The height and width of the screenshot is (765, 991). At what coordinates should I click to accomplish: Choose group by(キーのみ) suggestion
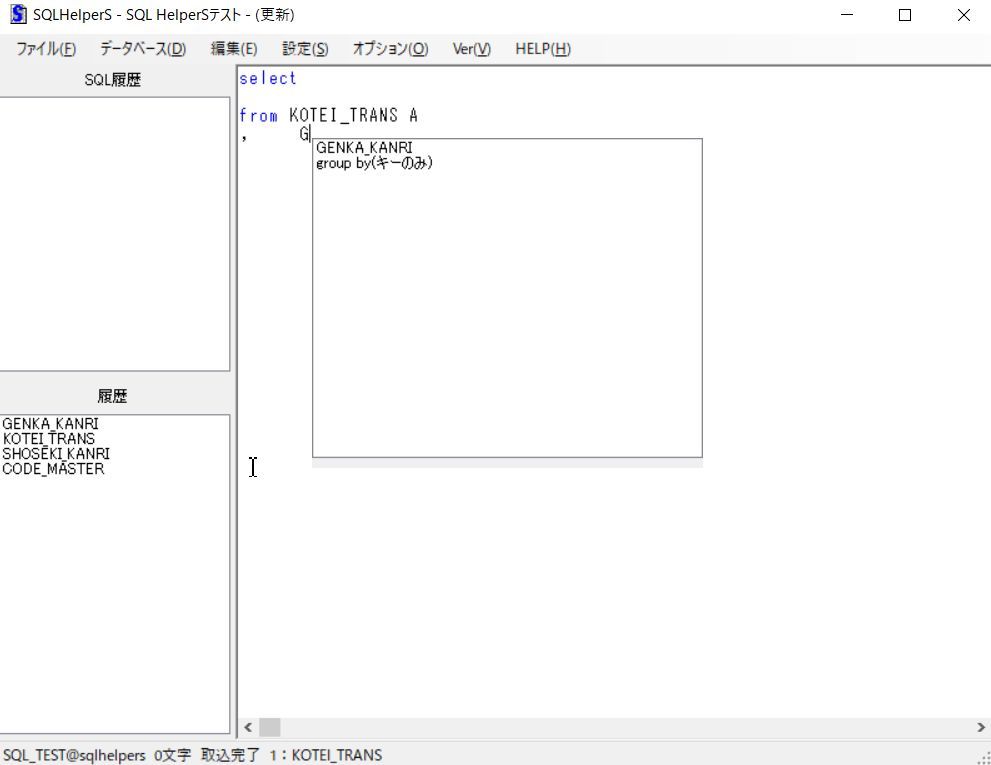pyautogui.click(x=374, y=163)
